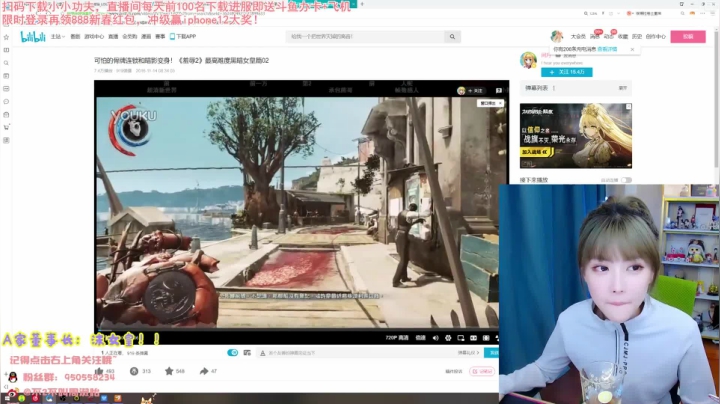This screenshot has width=720, height=404.
Task: Click the thumbs-up like icon
Action: [99, 371]
